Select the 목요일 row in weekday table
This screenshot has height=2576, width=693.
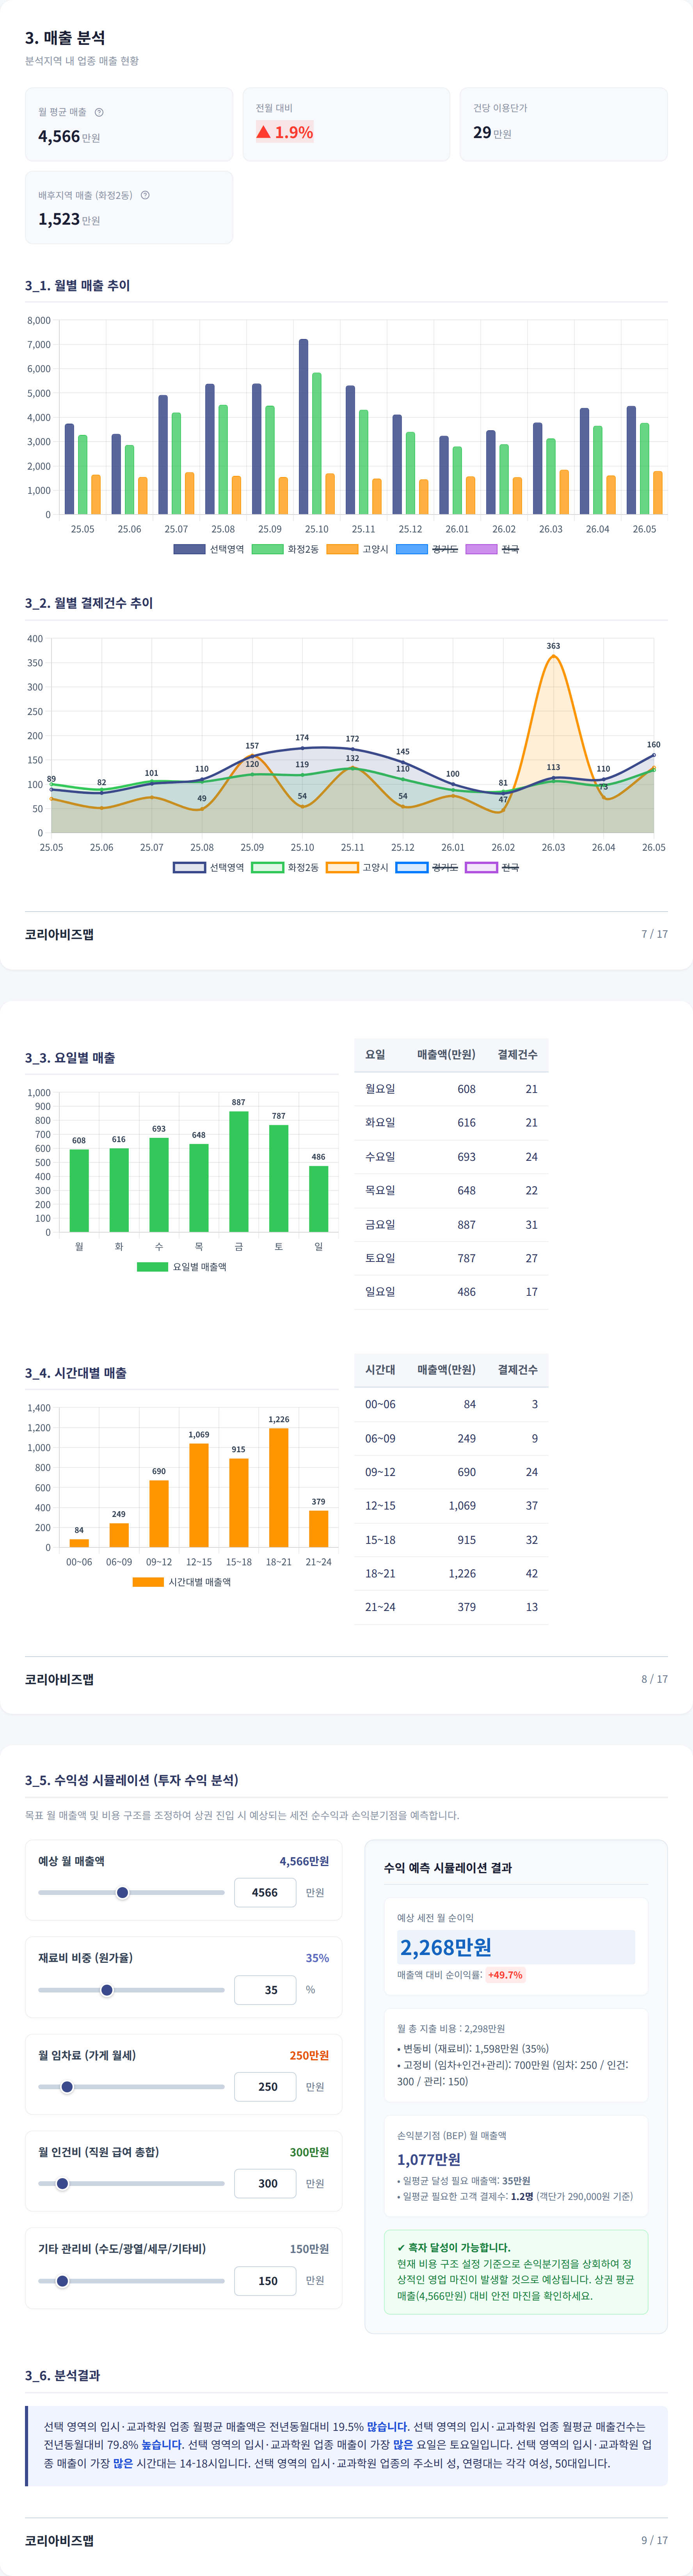point(451,1191)
